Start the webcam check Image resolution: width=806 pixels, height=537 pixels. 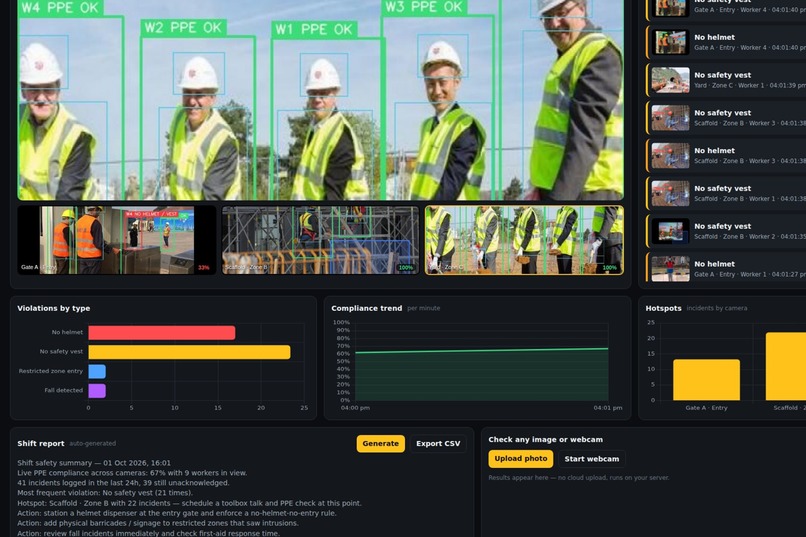coord(592,459)
